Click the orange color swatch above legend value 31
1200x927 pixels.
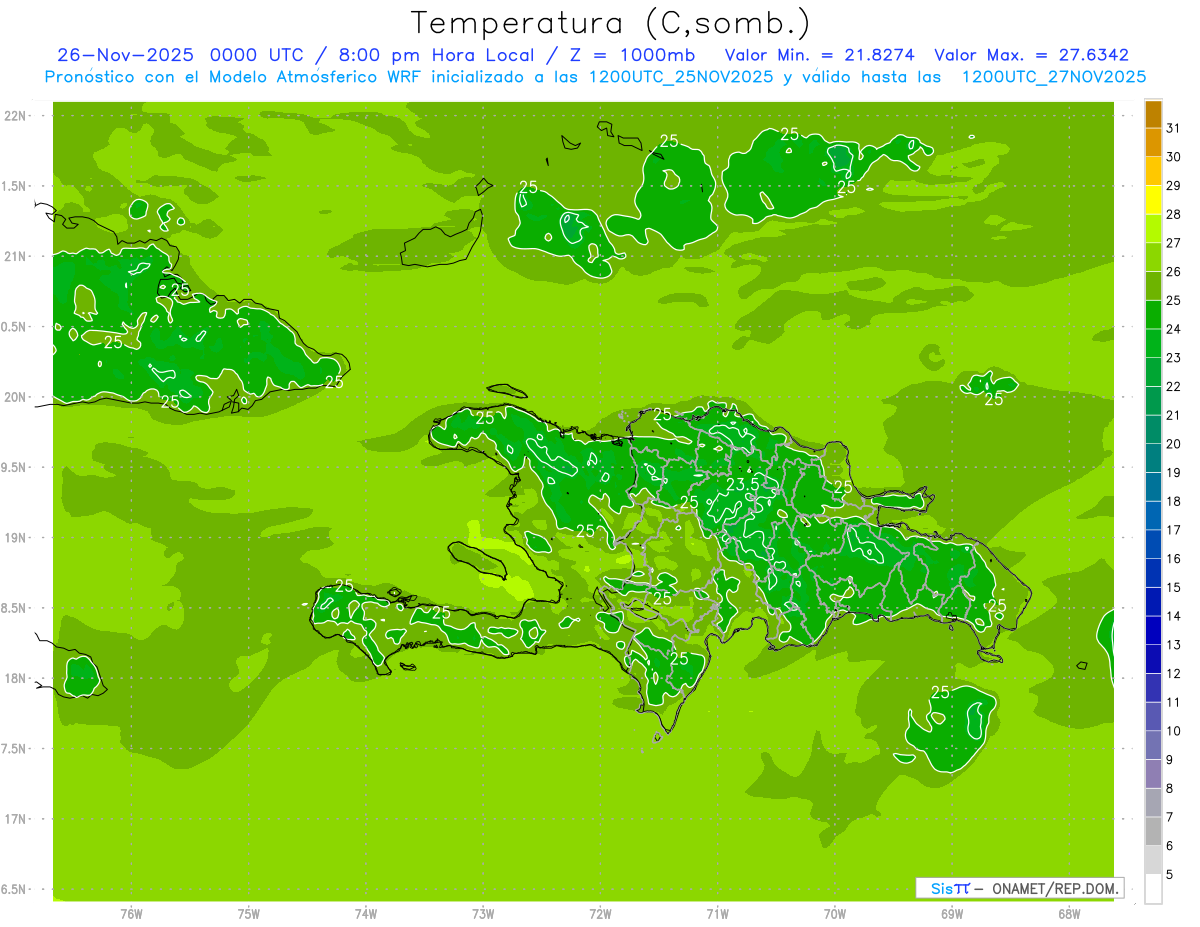(1153, 114)
